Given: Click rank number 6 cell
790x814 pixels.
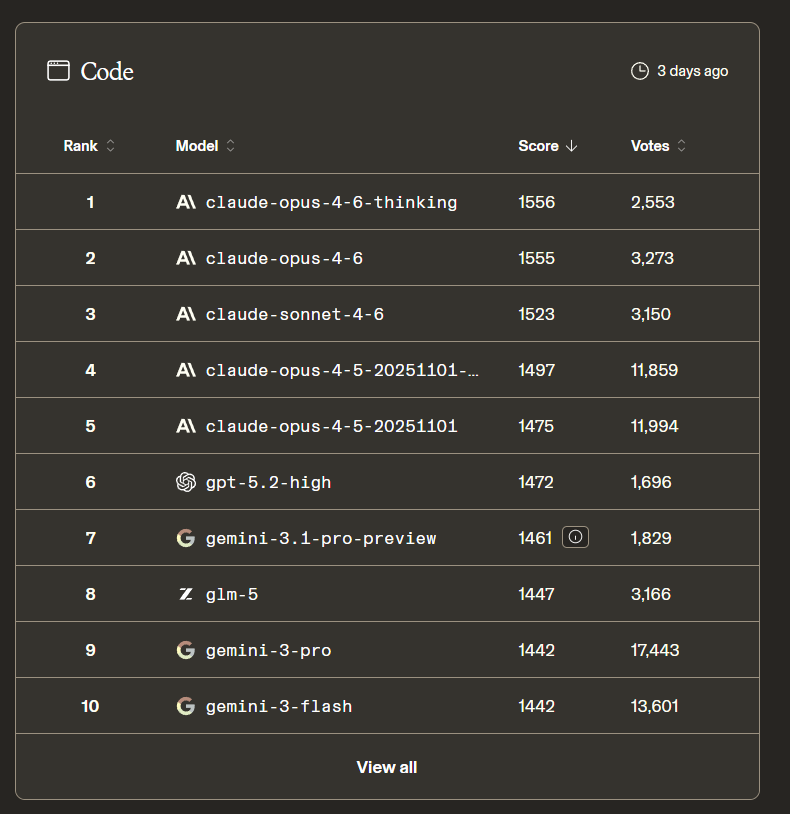Looking at the screenshot, I should (90, 482).
